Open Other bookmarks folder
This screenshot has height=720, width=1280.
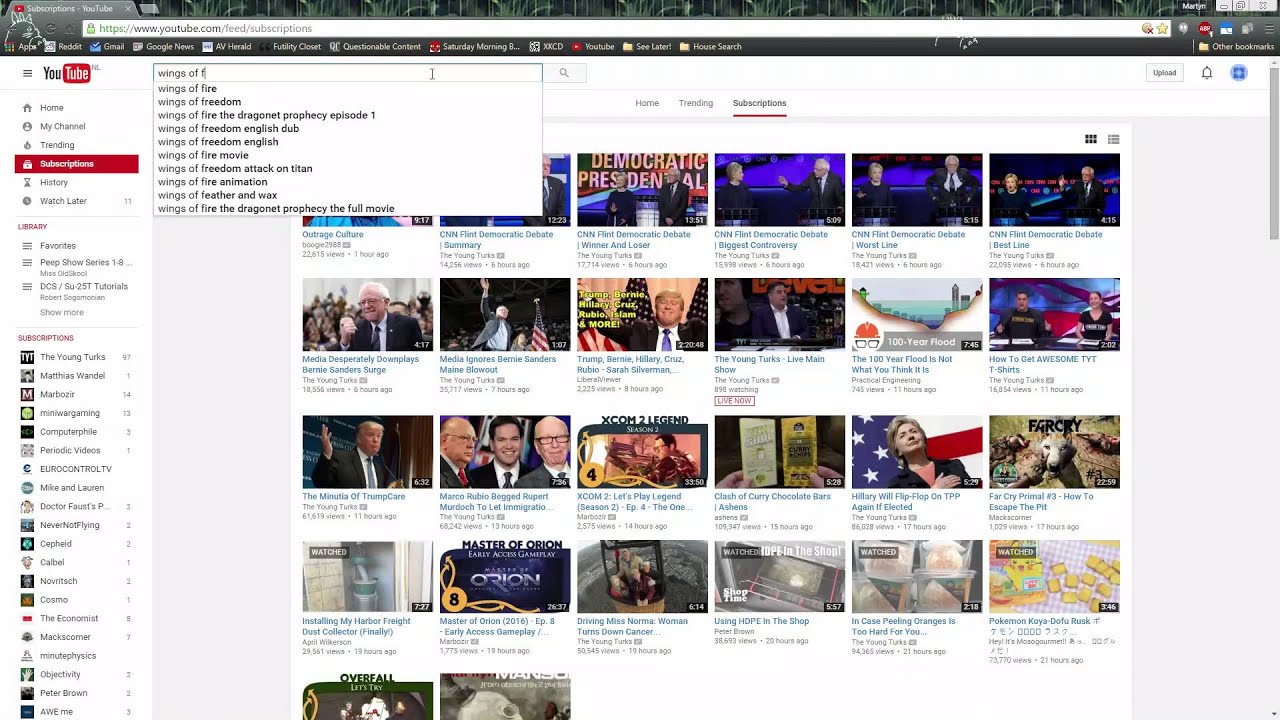[x=1235, y=46]
